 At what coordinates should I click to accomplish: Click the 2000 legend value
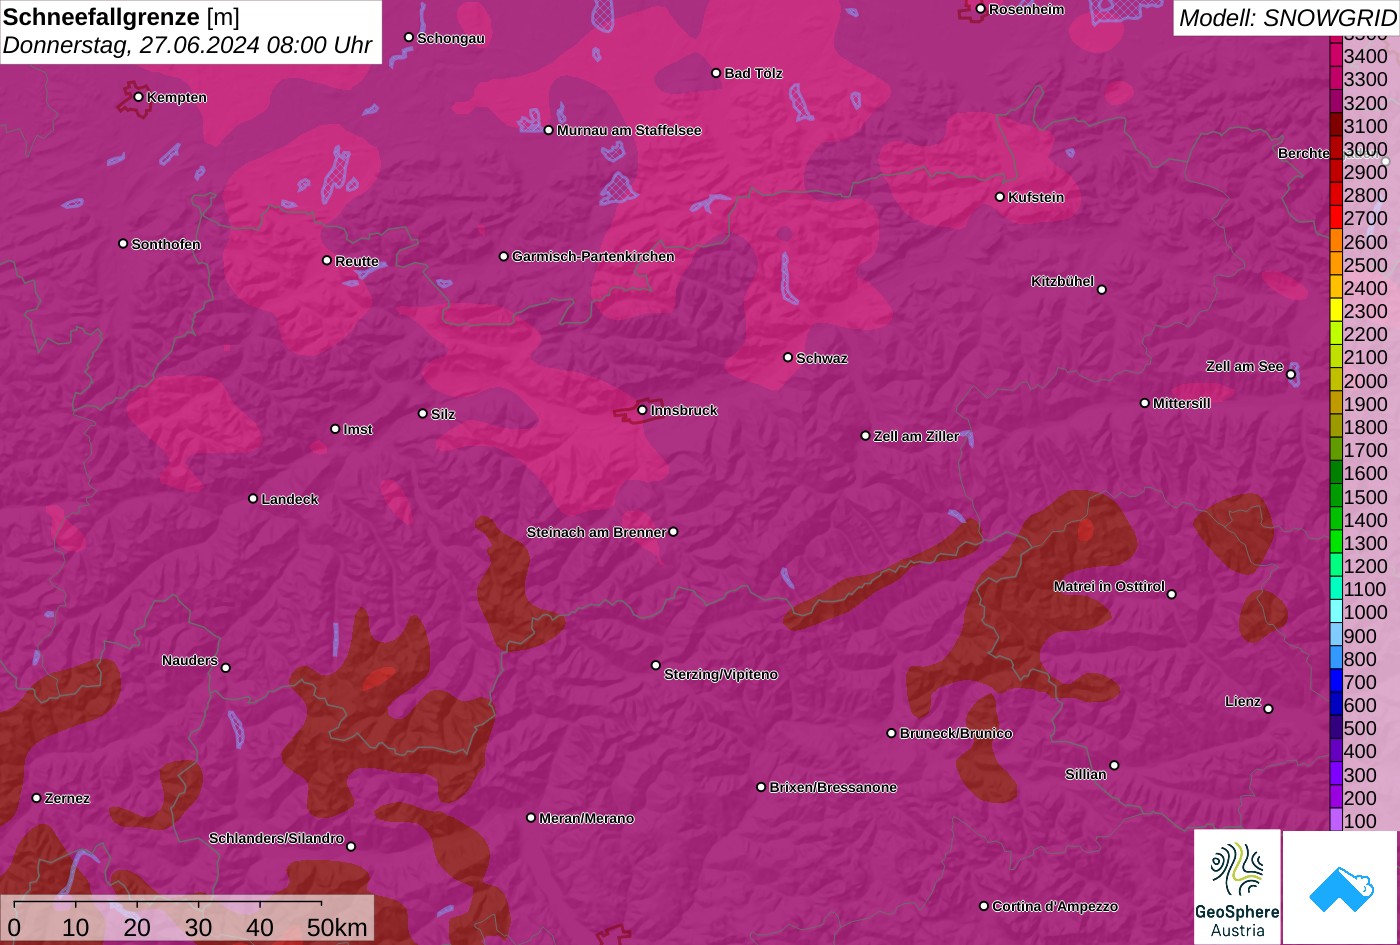(x=1366, y=381)
